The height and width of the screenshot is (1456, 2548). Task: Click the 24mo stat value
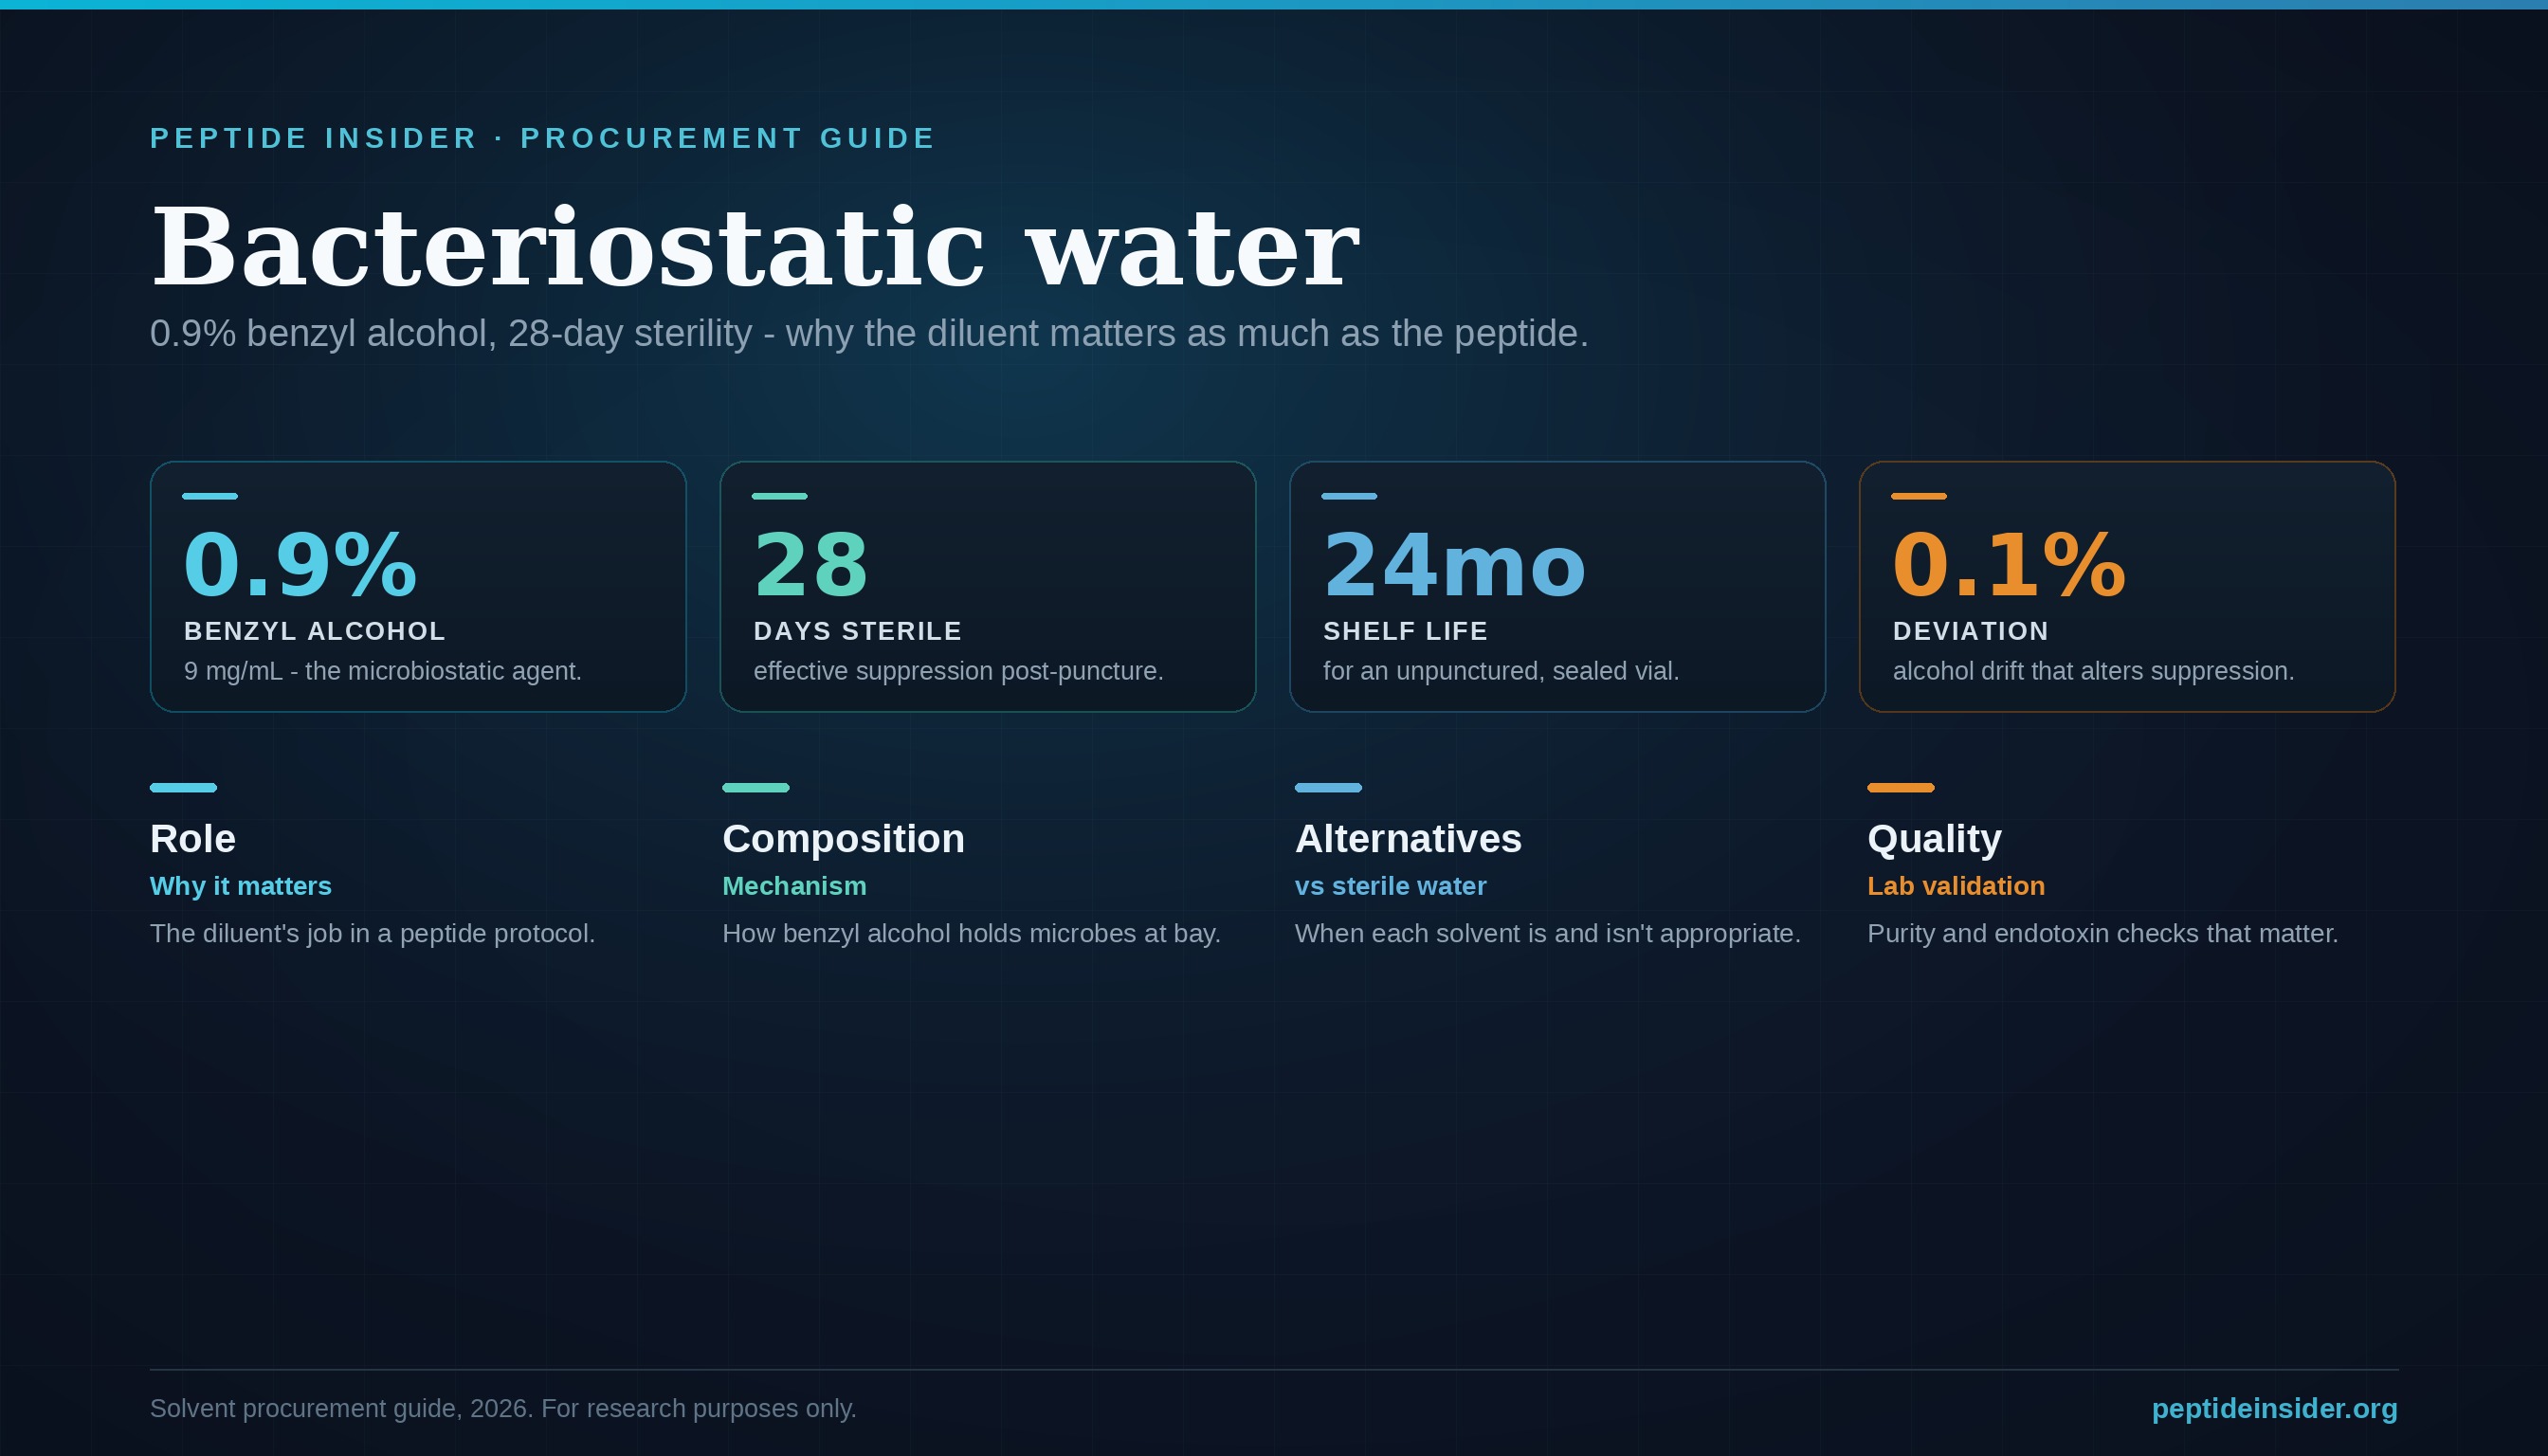point(1454,565)
